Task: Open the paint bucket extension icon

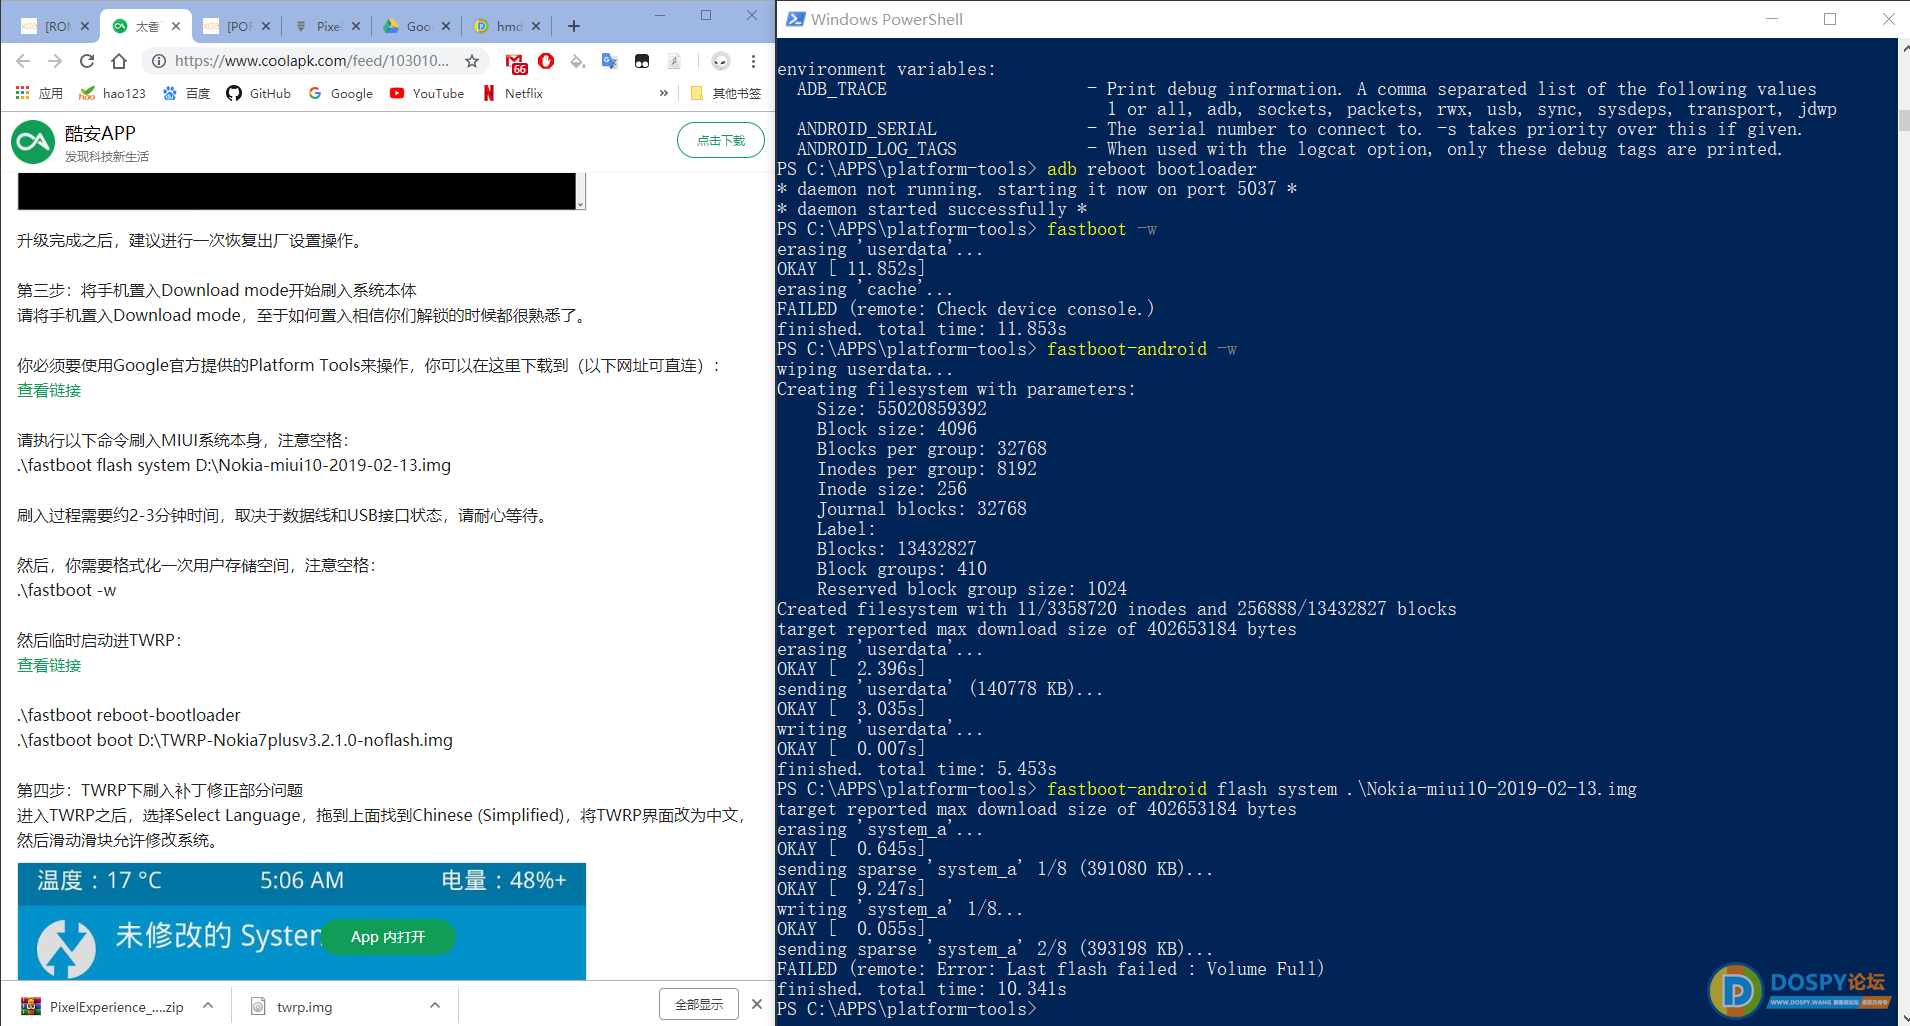Action: (578, 61)
